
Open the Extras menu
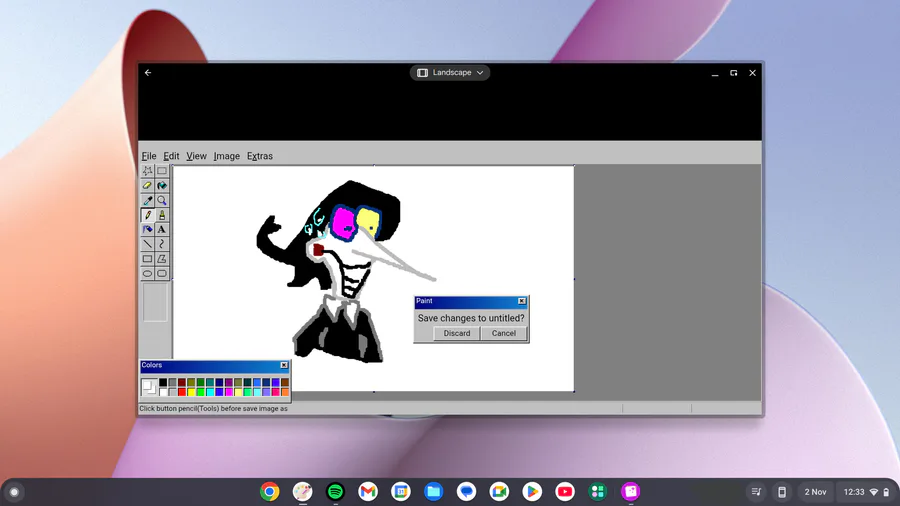(x=259, y=156)
